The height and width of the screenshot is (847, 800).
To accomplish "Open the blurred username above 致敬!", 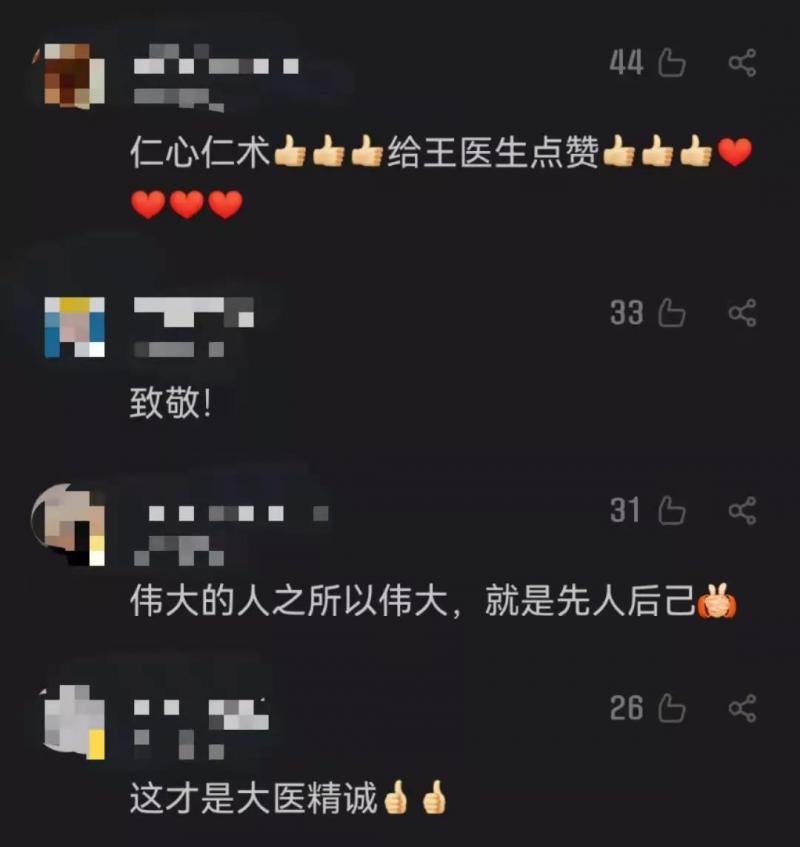I will pyautogui.click(x=193, y=312).
